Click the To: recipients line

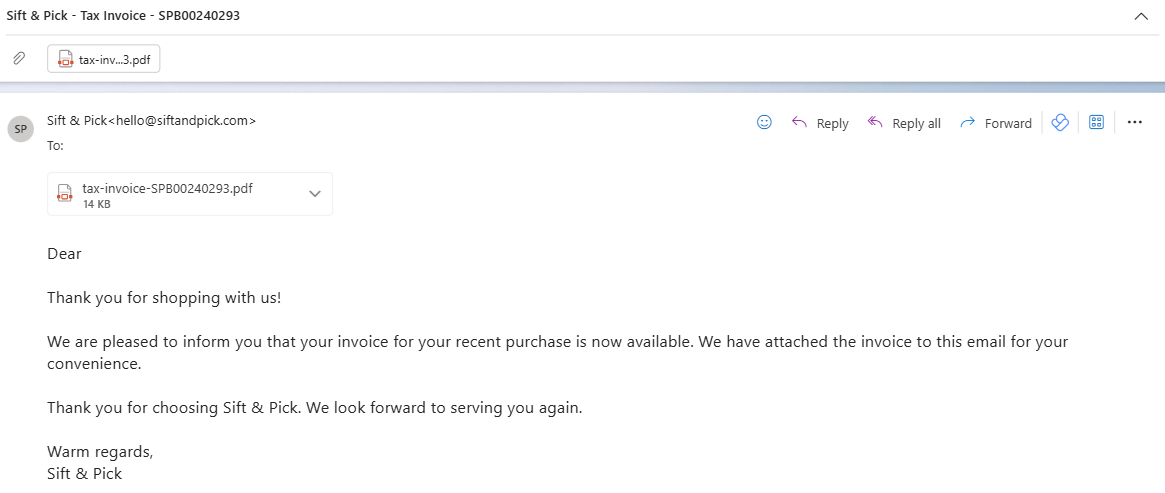56,146
